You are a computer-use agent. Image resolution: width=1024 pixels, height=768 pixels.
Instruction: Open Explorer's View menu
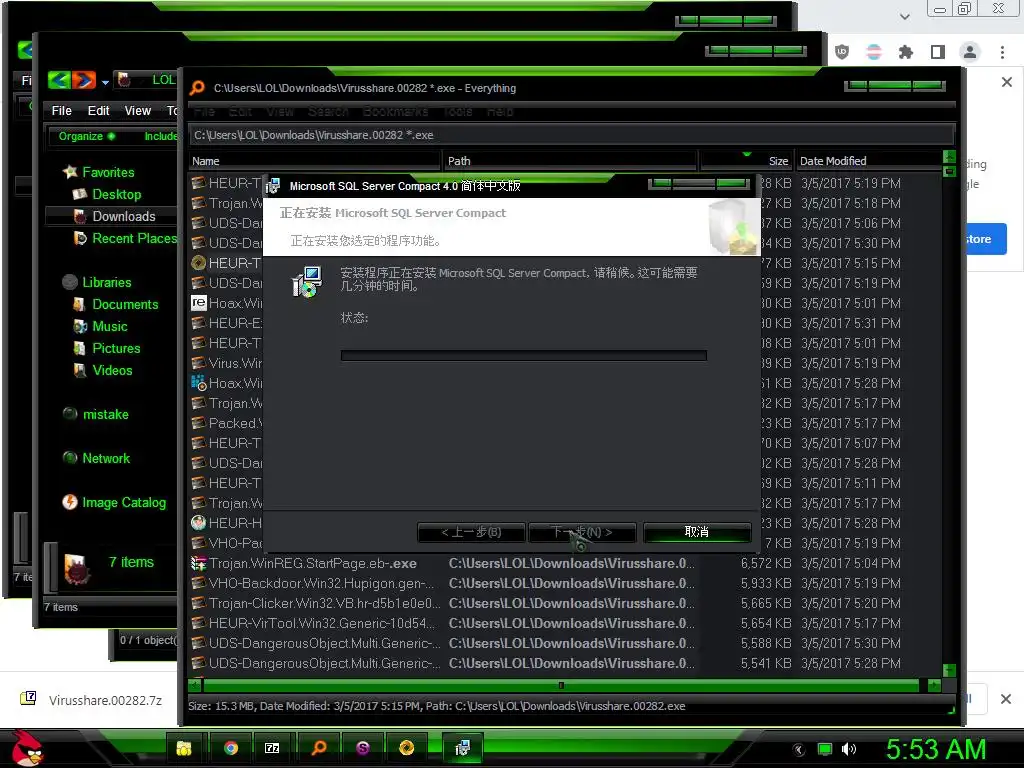pos(138,110)
